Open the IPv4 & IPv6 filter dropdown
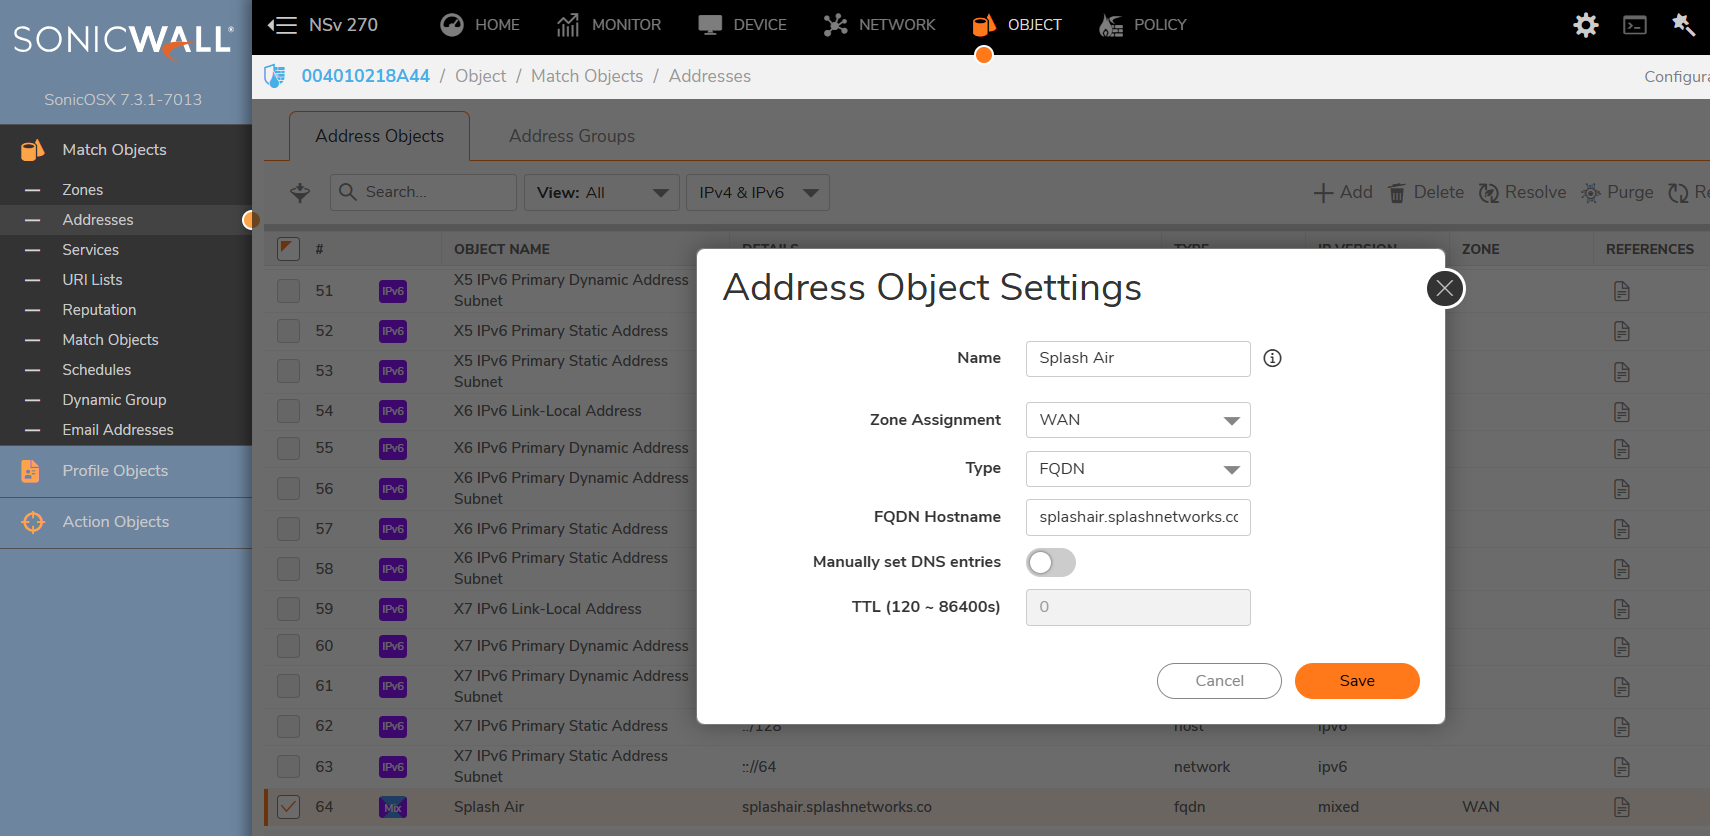The height and width of the screenshot is (836, 1710). pyautogui.click(x=758, y=192)
